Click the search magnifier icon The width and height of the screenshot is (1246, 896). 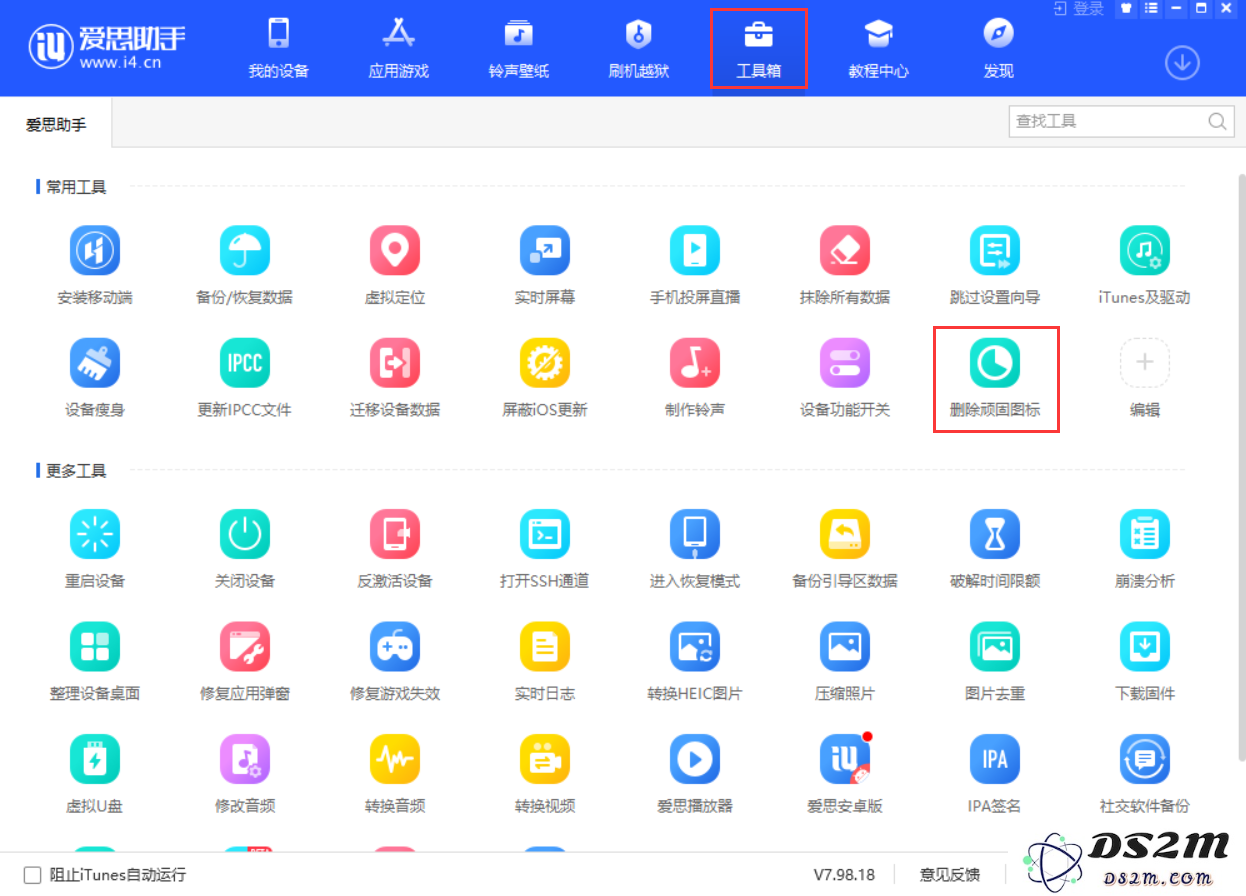point(1217,121)
